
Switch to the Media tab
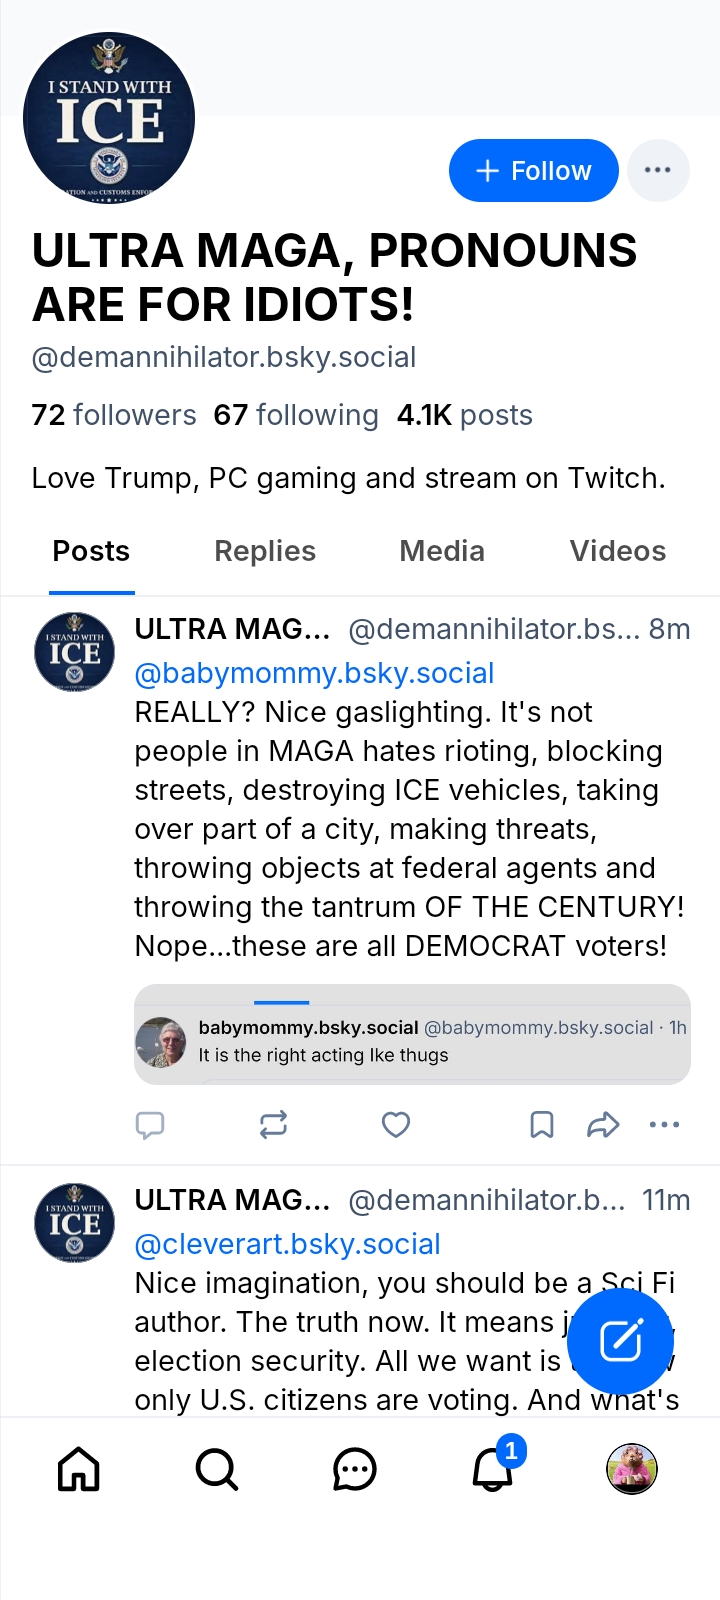pos(442,551)
